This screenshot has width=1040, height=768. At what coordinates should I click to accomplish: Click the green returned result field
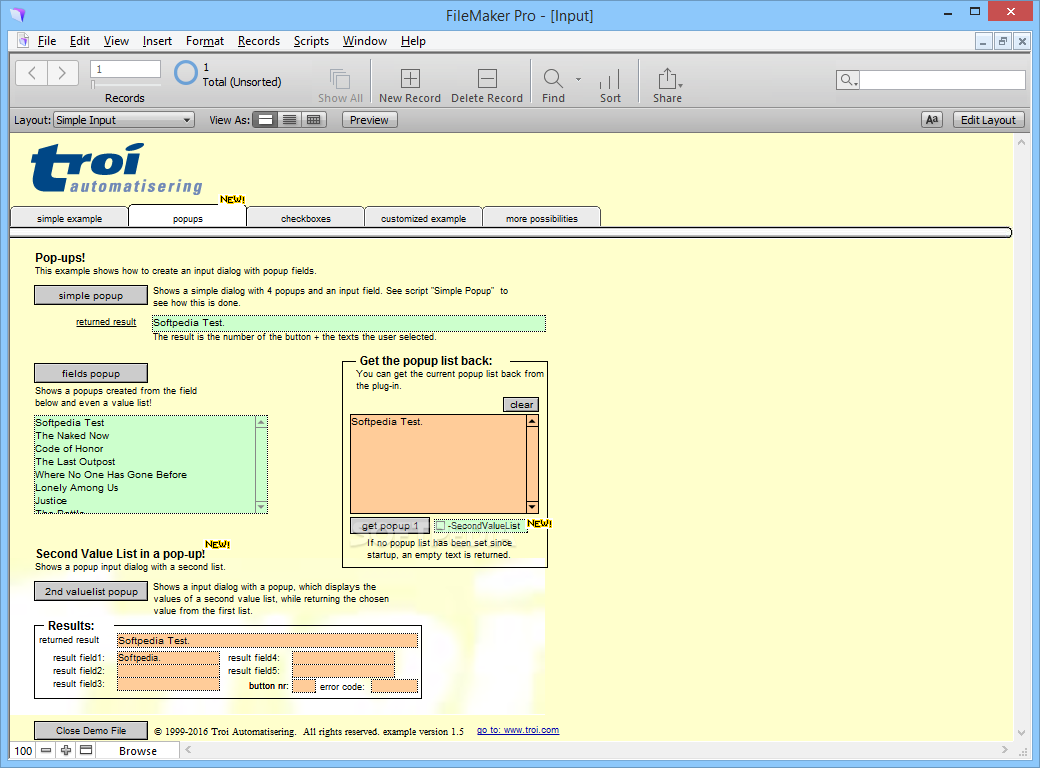349,323
